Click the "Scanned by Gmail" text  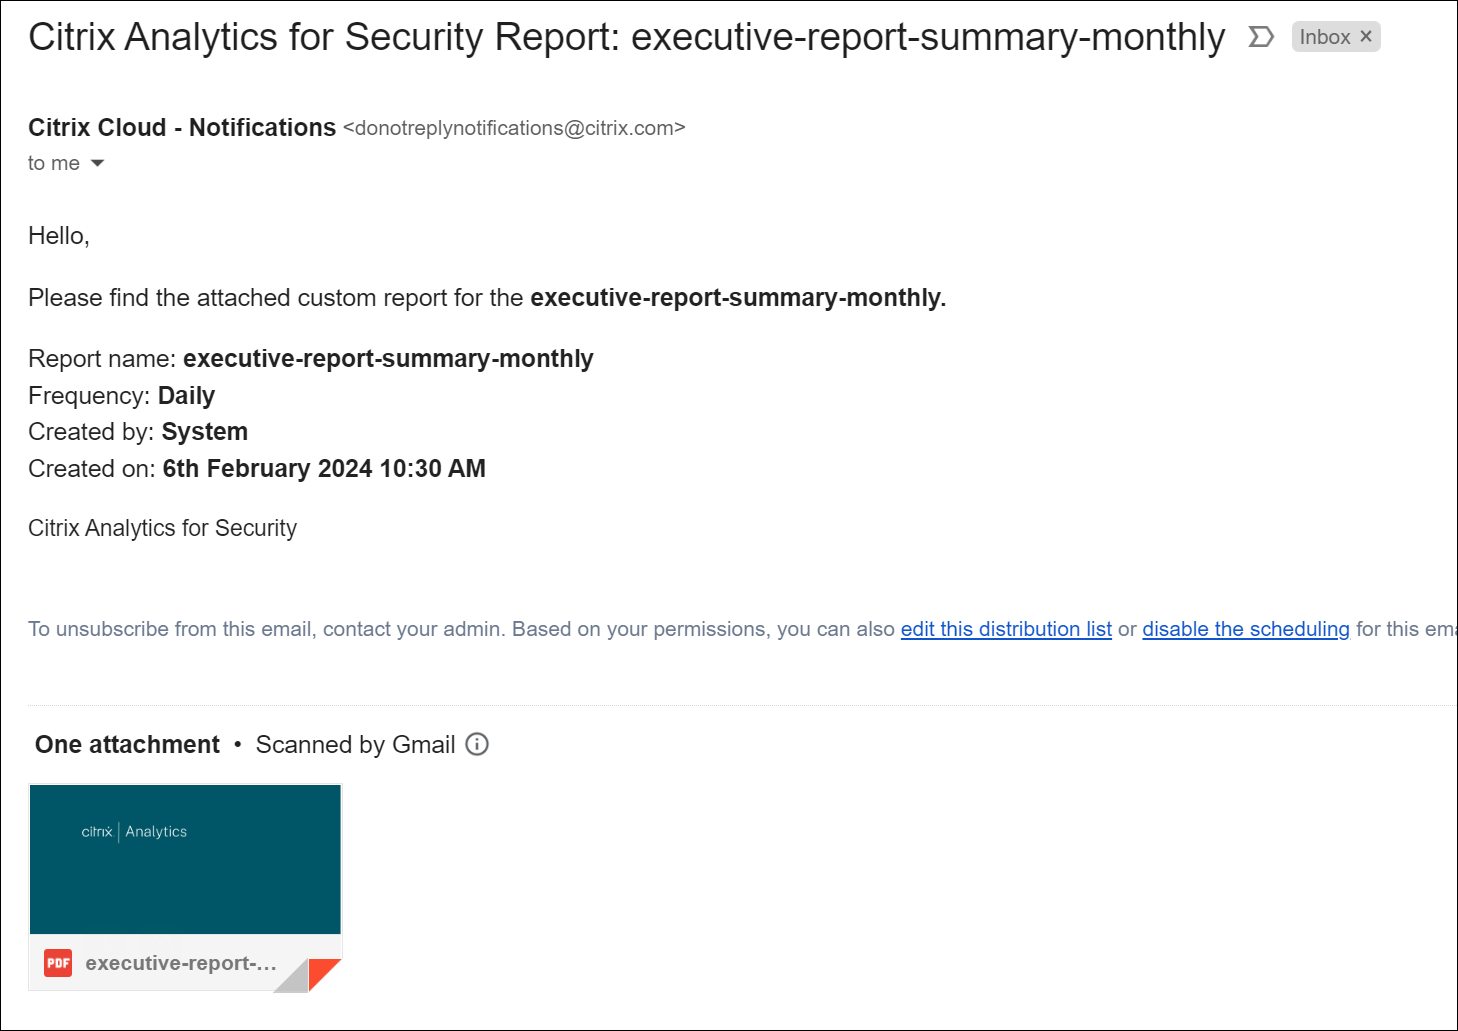(x=355, y=744)
